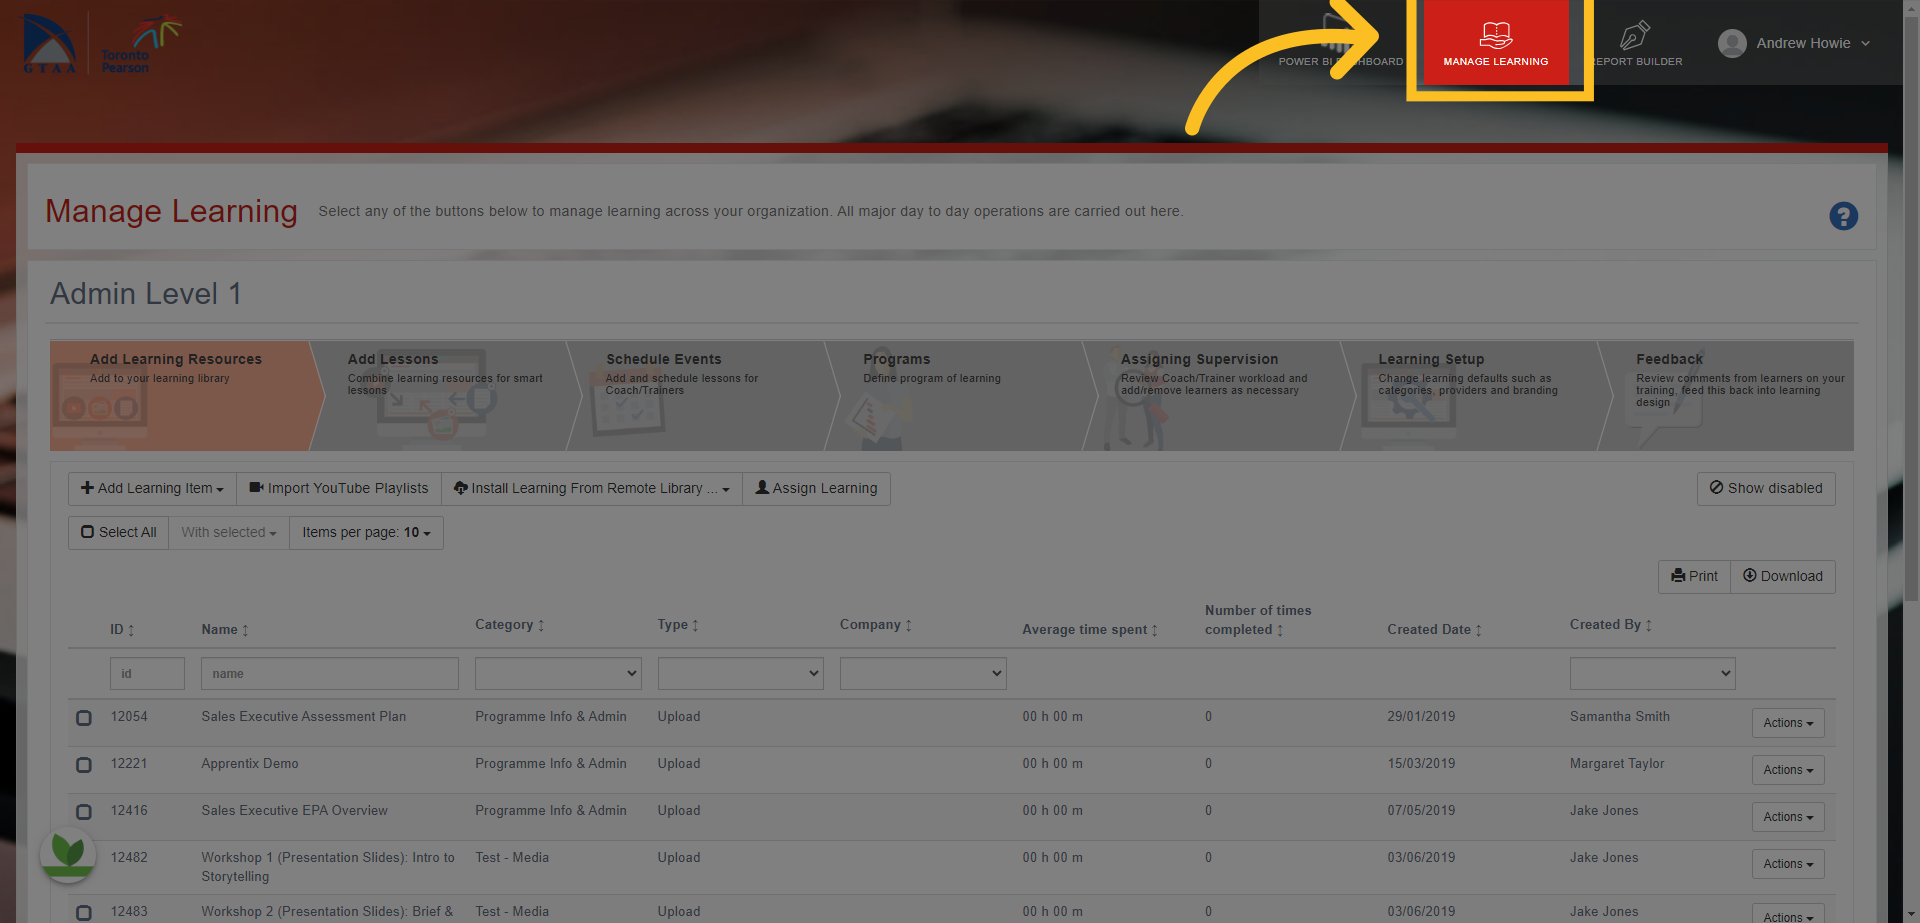Sort table by ID column arrows
The width and height of the screenshot is (1920, 923).
pyautogui.click(x=131, y=630)
